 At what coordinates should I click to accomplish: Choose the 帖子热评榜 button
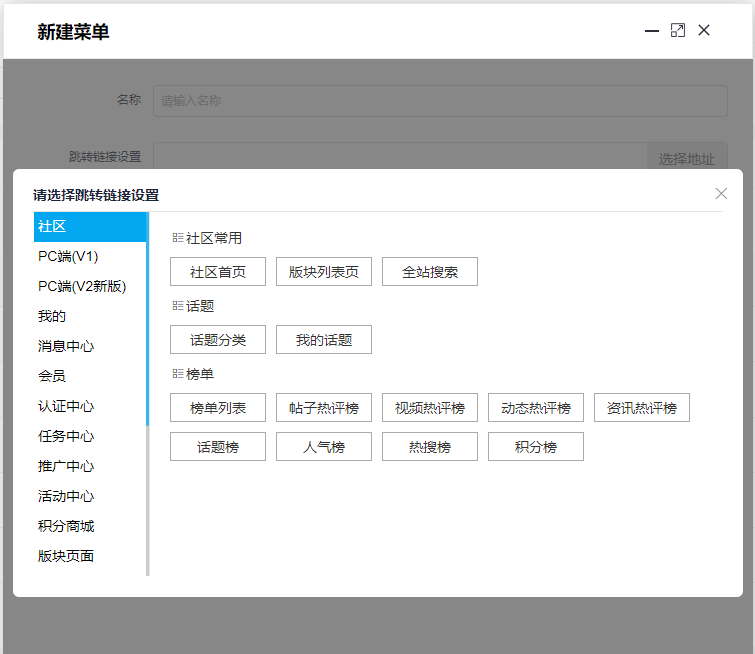[324, 407]
